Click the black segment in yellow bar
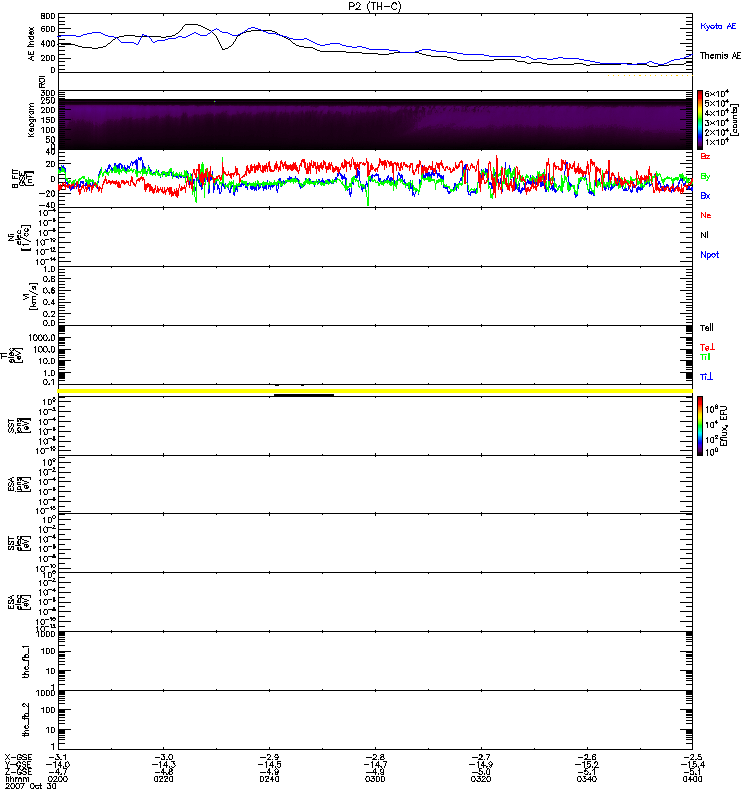Screen dimensions: 750x800 [x=303, y=394]
